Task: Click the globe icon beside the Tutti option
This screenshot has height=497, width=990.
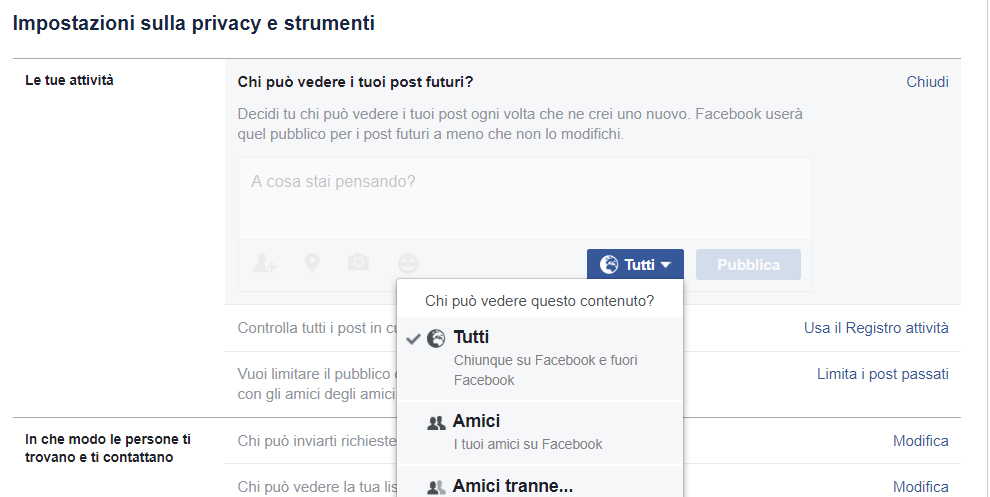Action: (x=436, y=338)
